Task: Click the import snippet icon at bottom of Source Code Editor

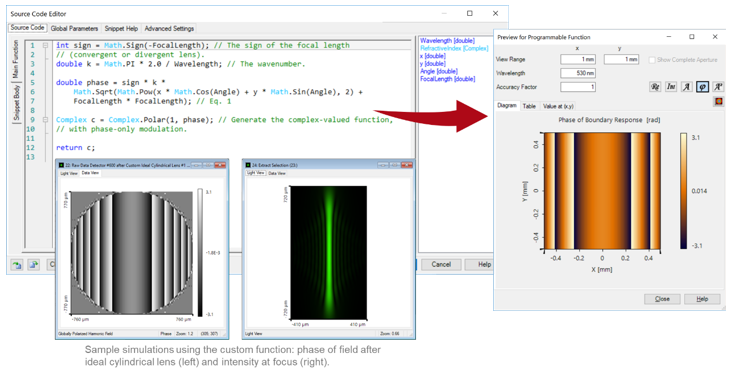Action: (17, 264)
